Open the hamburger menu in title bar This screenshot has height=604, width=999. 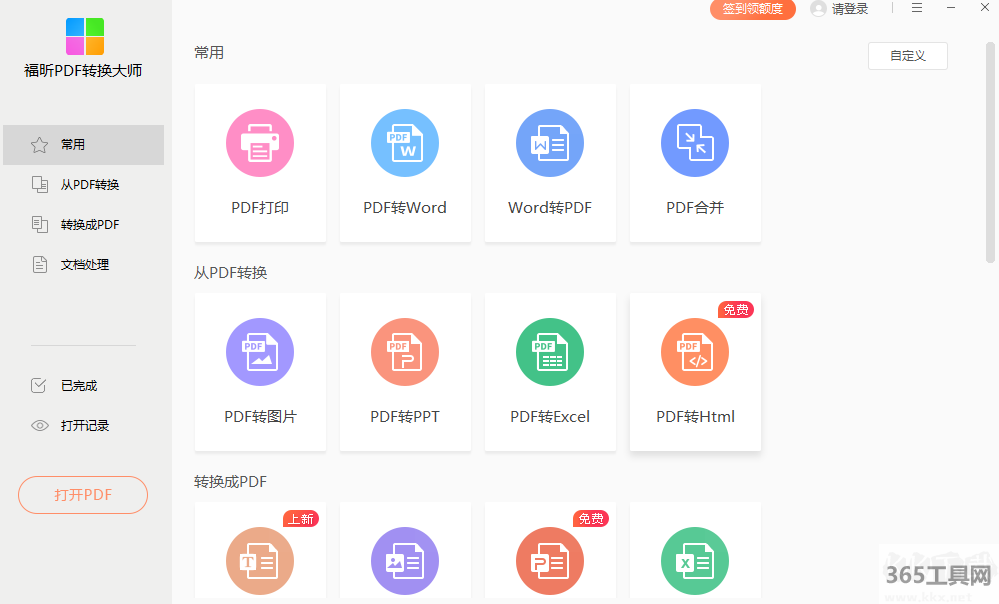pos(917,8)
